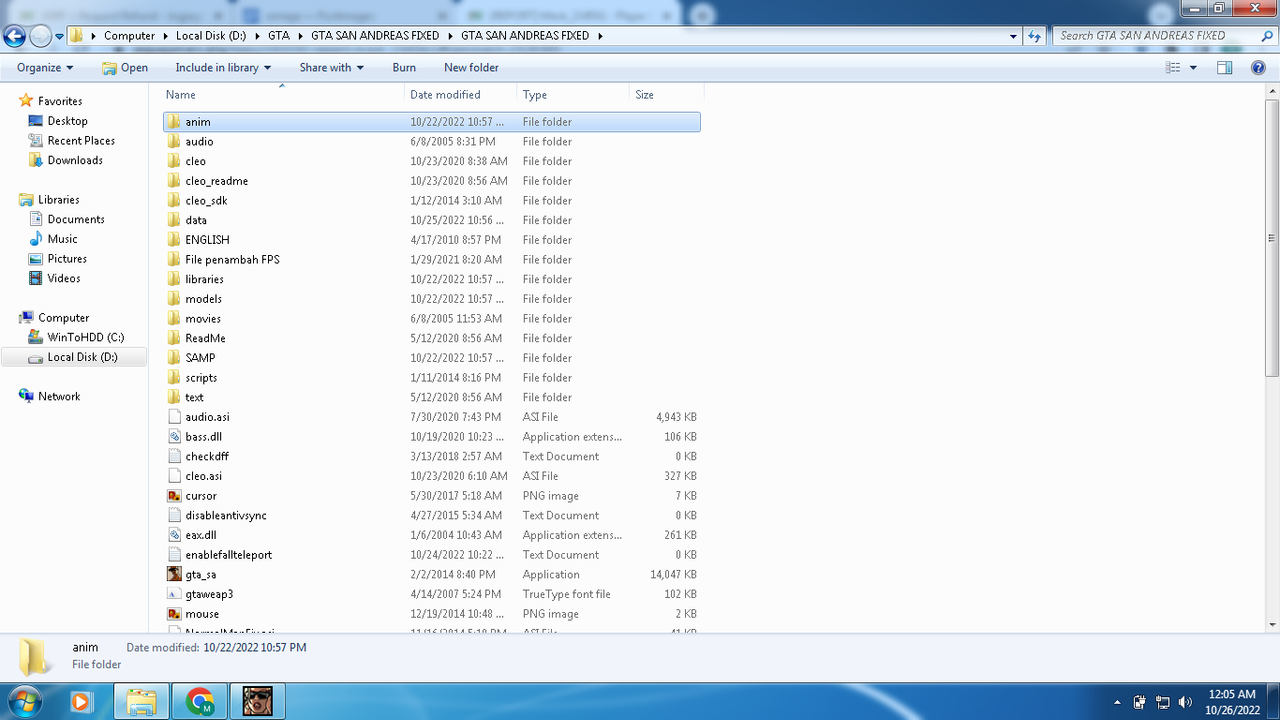Select the audio folder icon
The width and height of the screenshot is (1280, 720).
tap(174, 141)
